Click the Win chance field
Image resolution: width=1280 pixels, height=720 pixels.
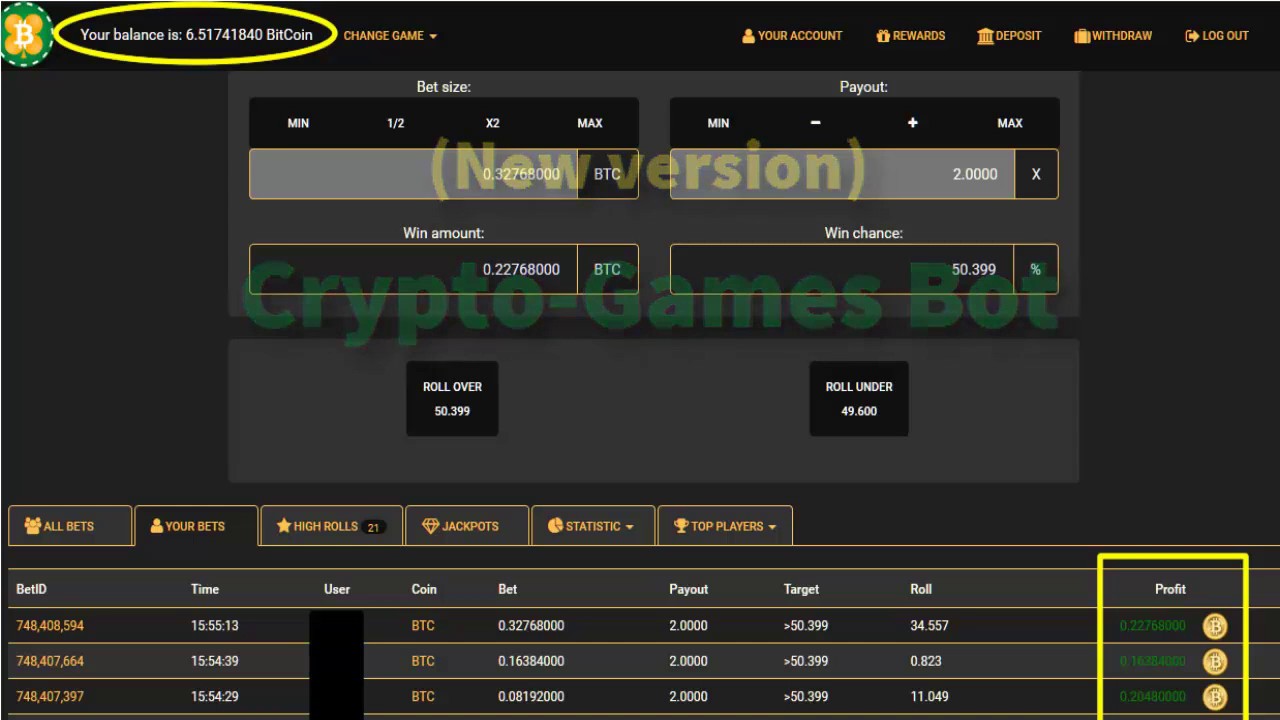click(842, 270)
